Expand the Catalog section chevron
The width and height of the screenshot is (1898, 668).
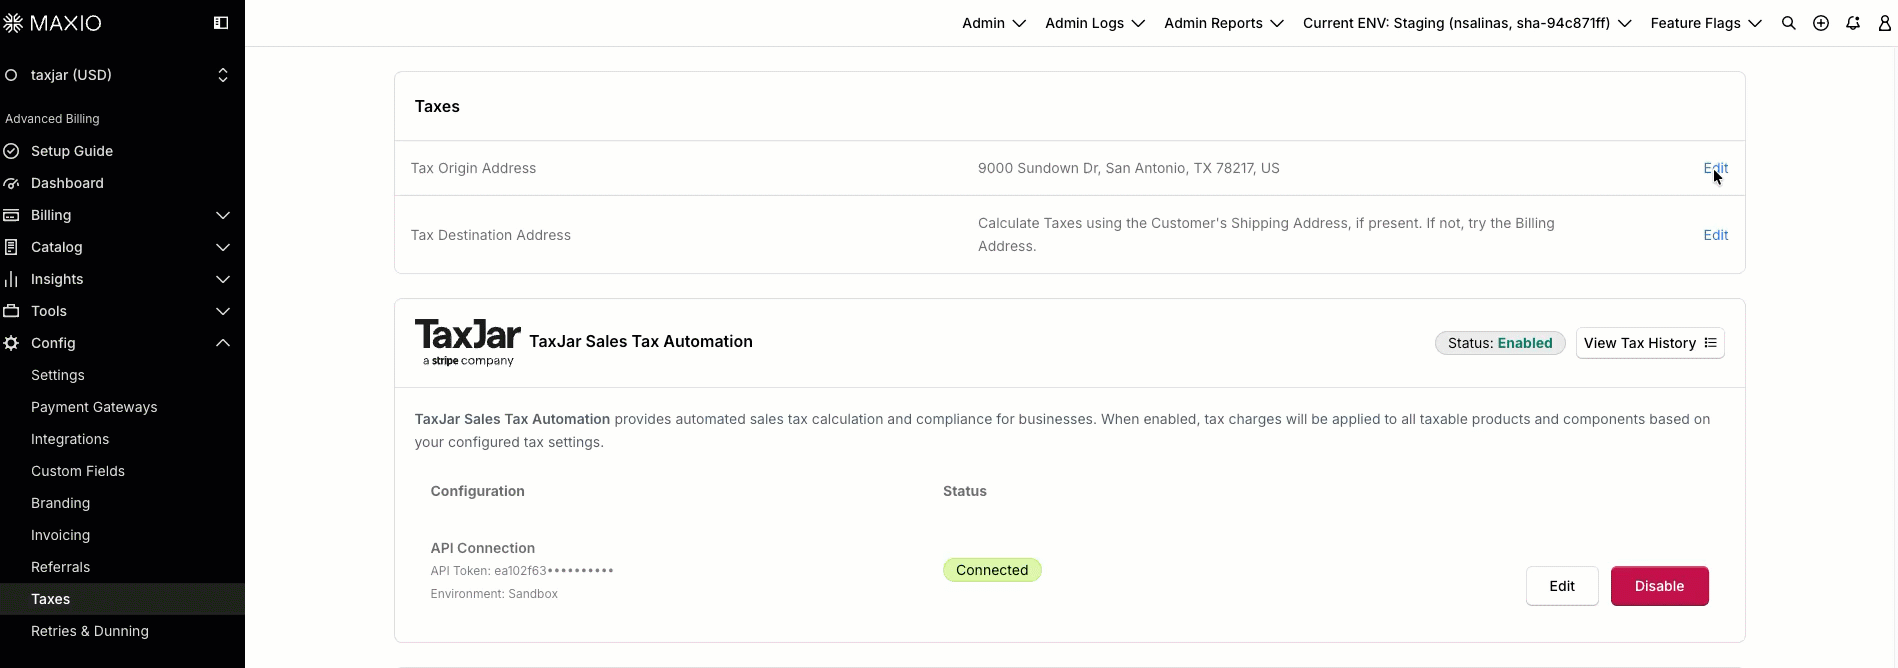point(223,247)
